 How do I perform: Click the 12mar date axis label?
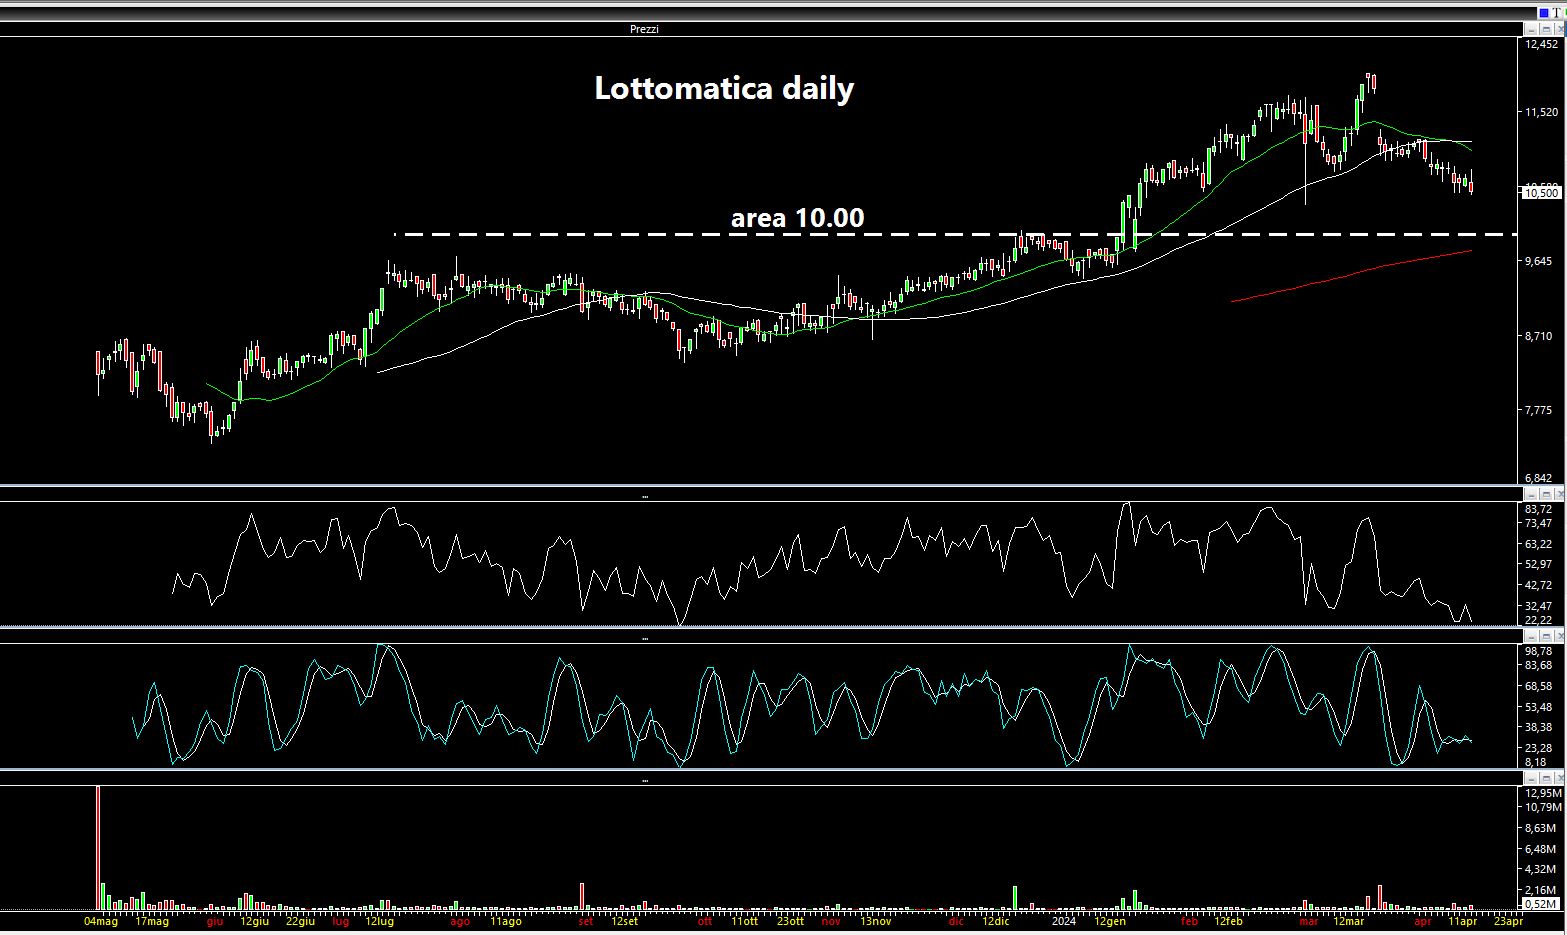pyautogui.click(x=1349, y=921)
